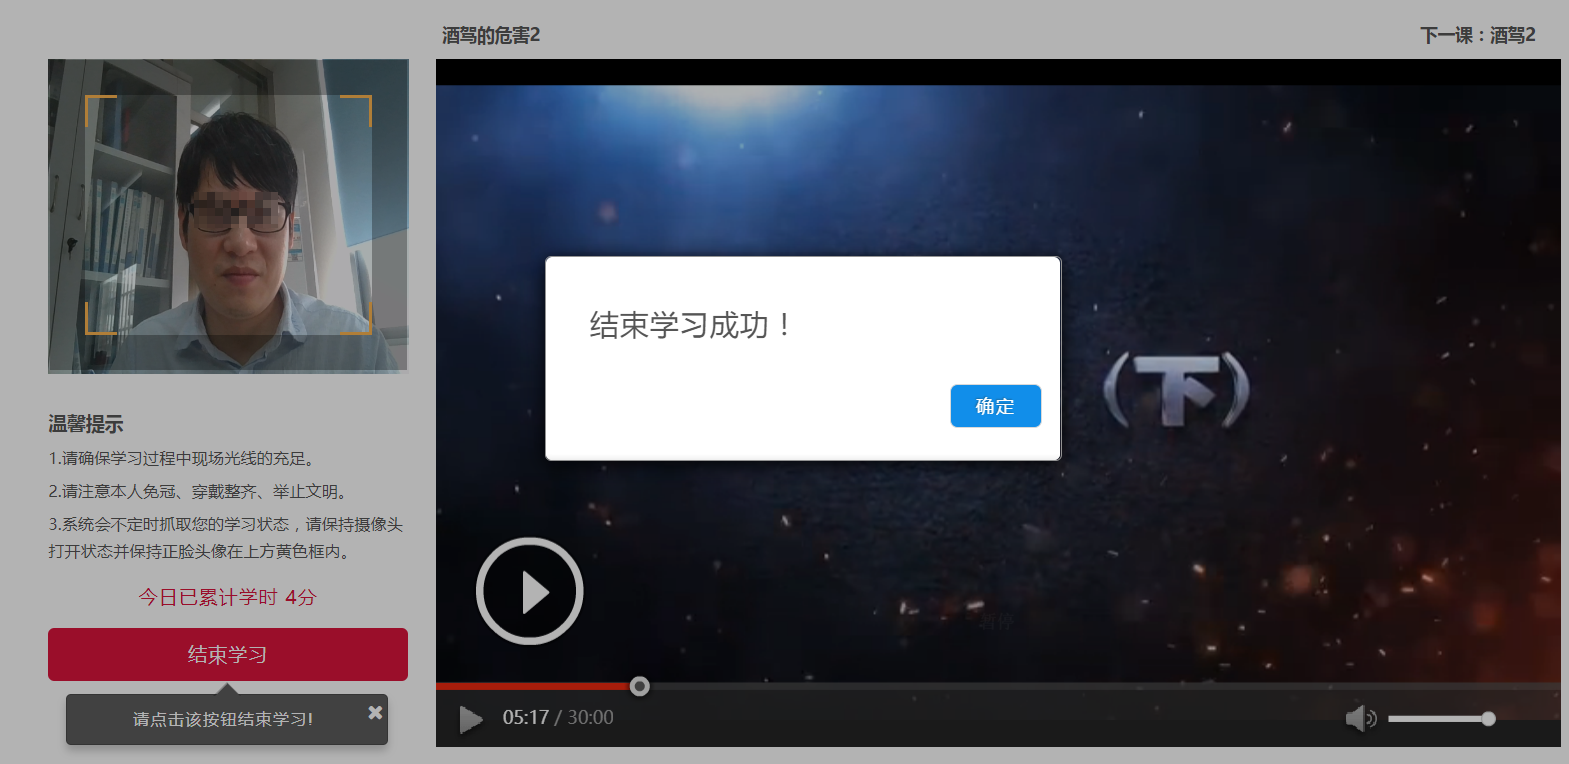
Task: Click the dialog message 结束学习成功！
Action: click(690, 325)
